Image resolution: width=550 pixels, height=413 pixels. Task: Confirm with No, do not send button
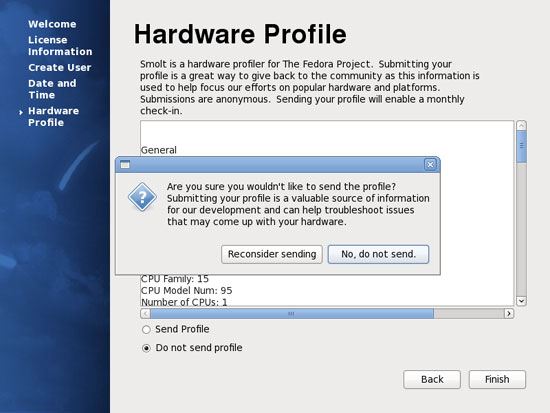[x=378, y=254]
